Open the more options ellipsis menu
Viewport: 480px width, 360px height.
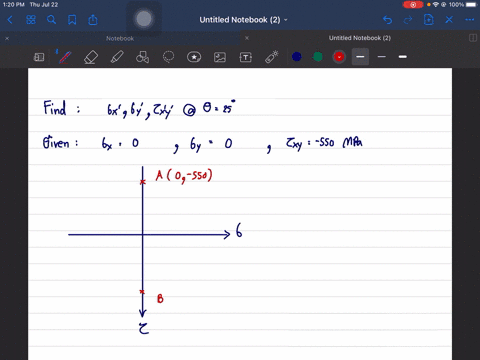point(470,20)
